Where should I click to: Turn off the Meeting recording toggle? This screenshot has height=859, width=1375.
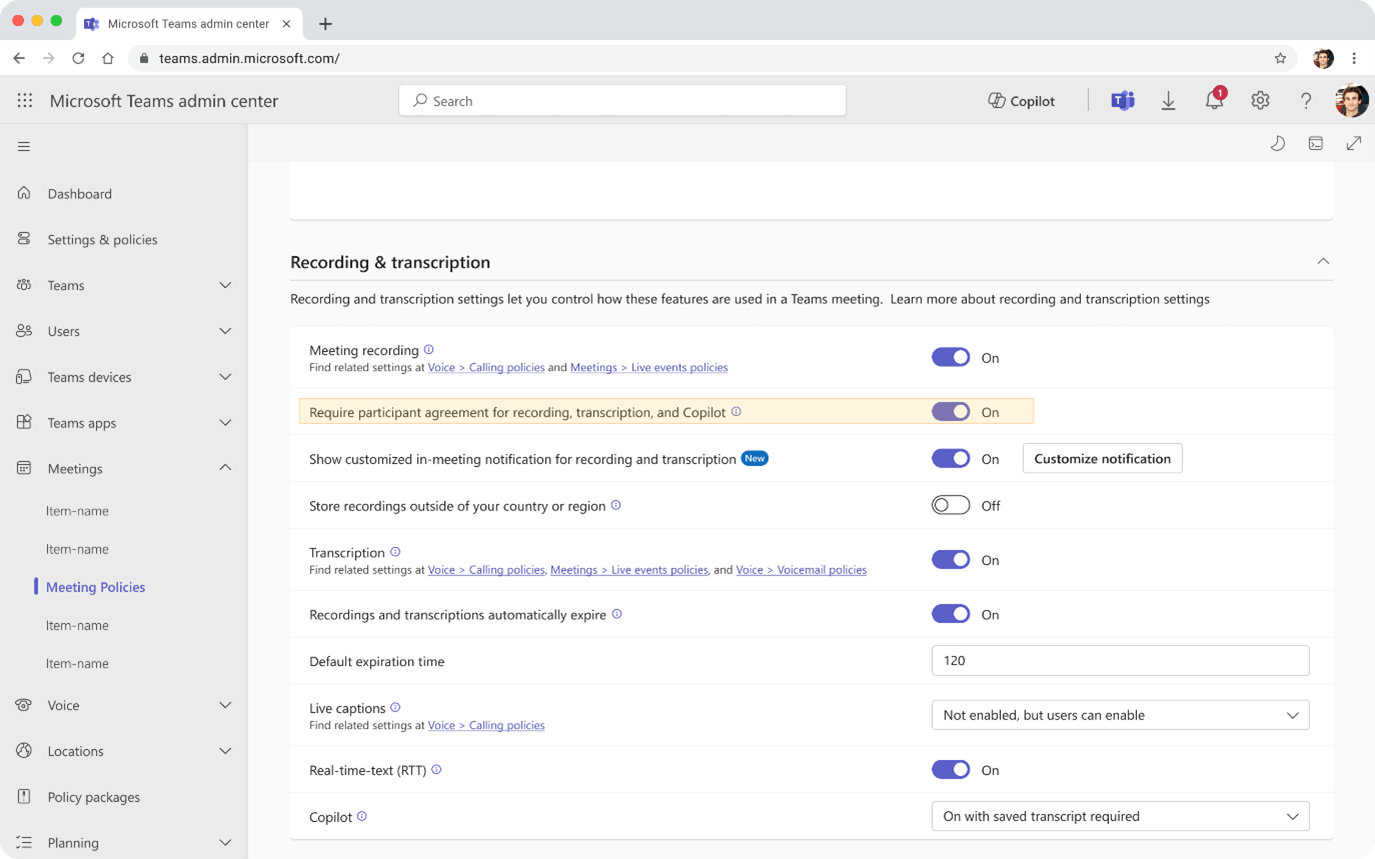coord(951,357)
